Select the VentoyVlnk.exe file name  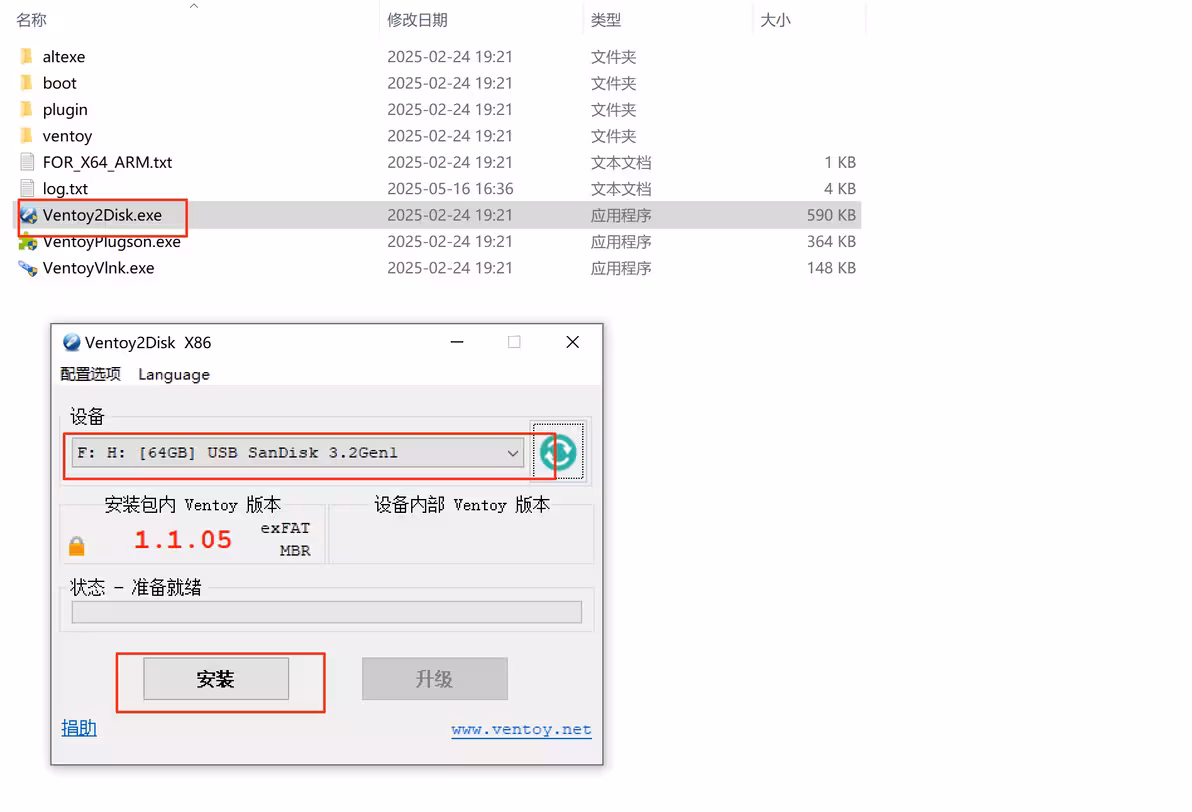[98, 268]
